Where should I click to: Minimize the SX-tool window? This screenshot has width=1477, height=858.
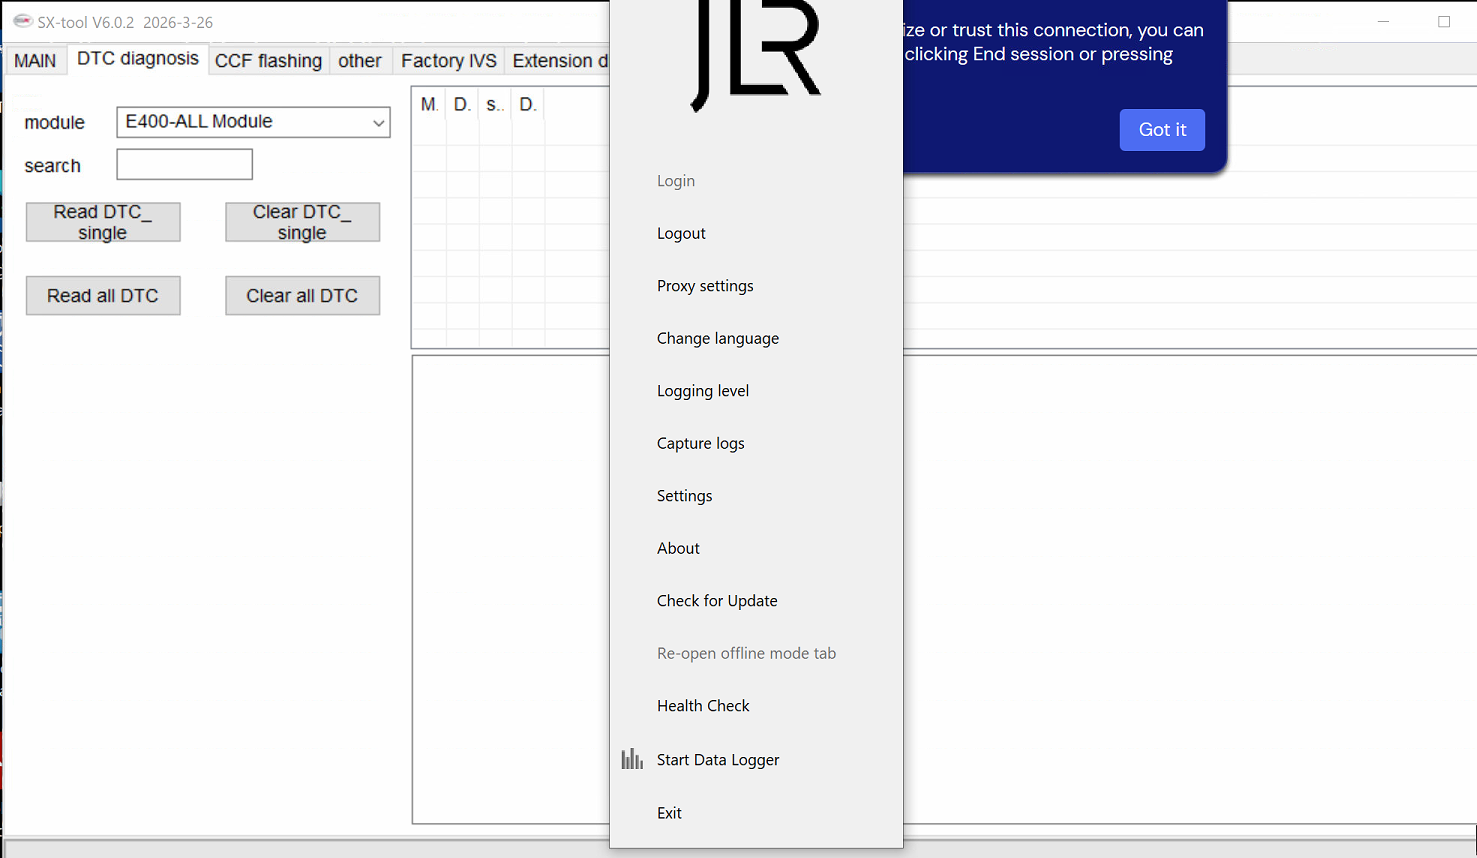coord(1383,22)
